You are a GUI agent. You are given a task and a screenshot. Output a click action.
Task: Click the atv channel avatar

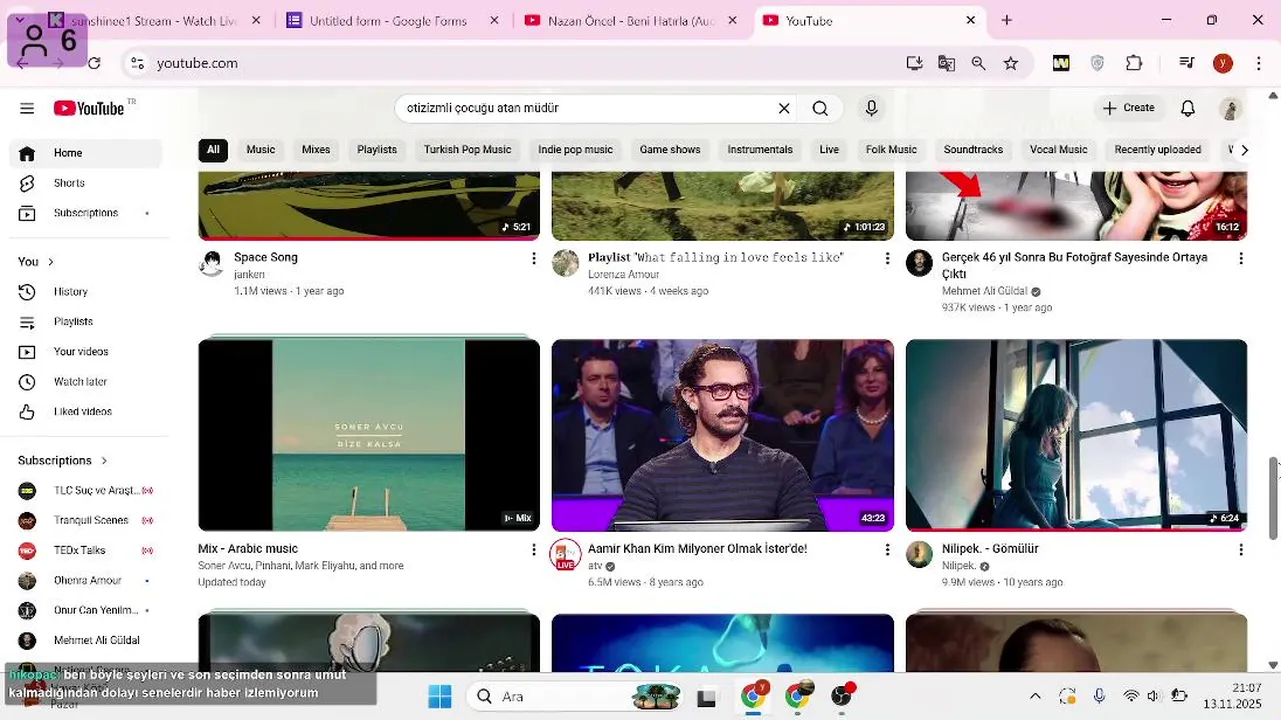click(565, 554)
